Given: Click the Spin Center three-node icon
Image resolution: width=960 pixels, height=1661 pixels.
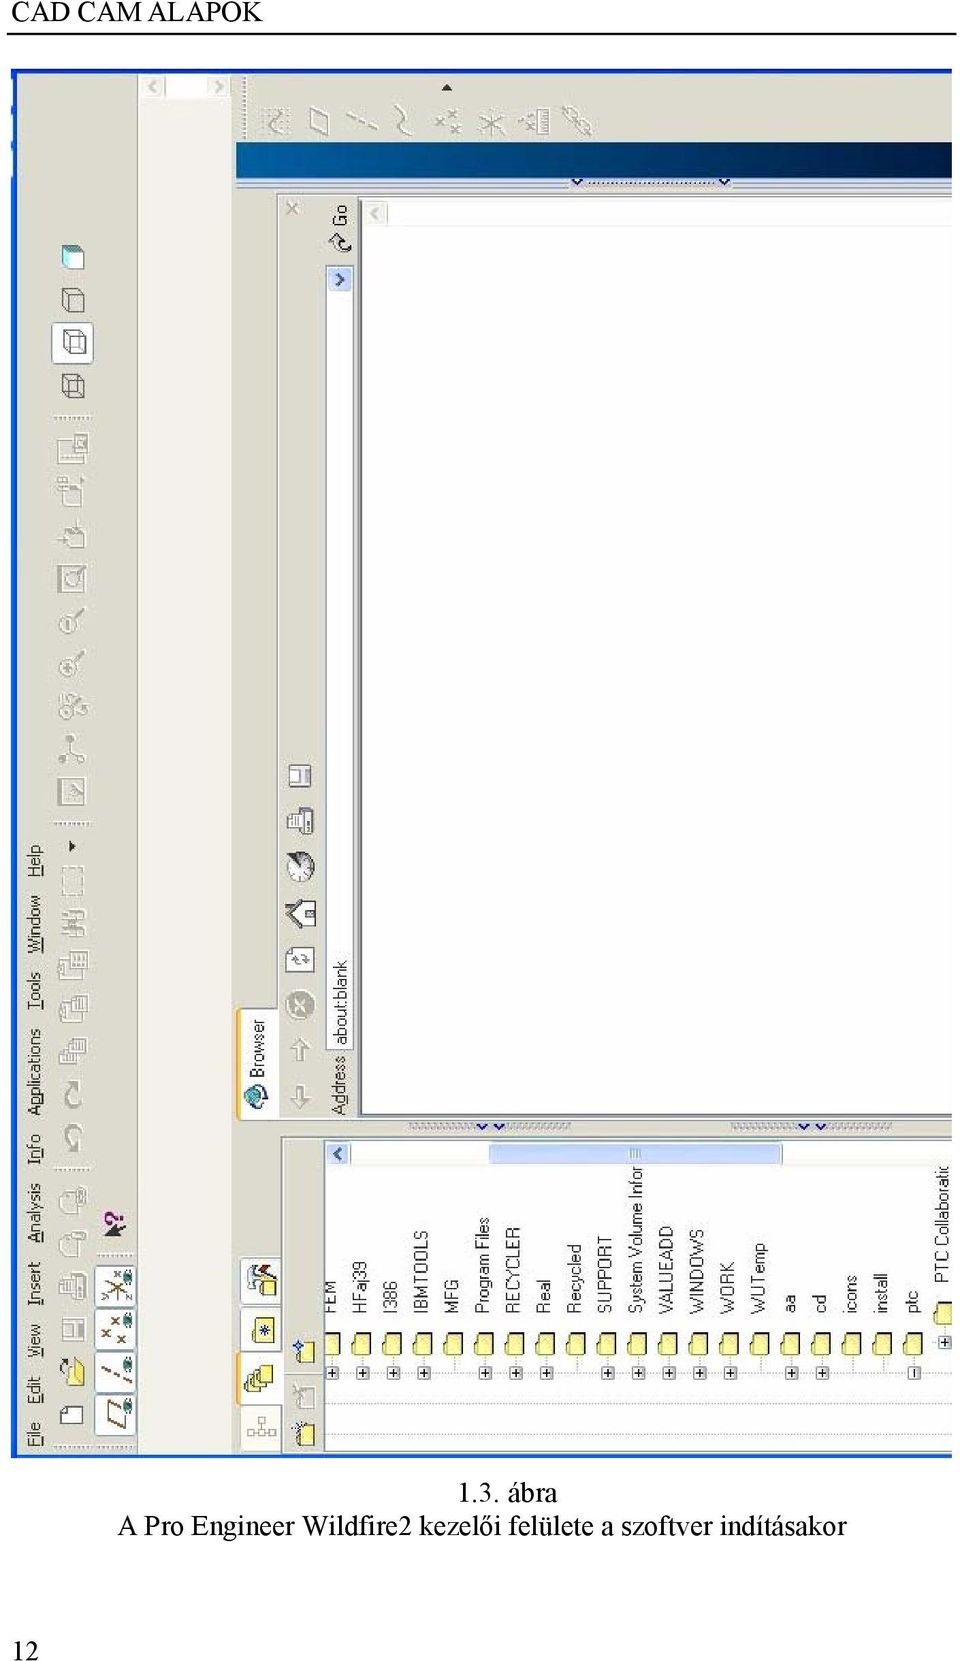Looking at the screenshot, I should [x=72, y=749].
